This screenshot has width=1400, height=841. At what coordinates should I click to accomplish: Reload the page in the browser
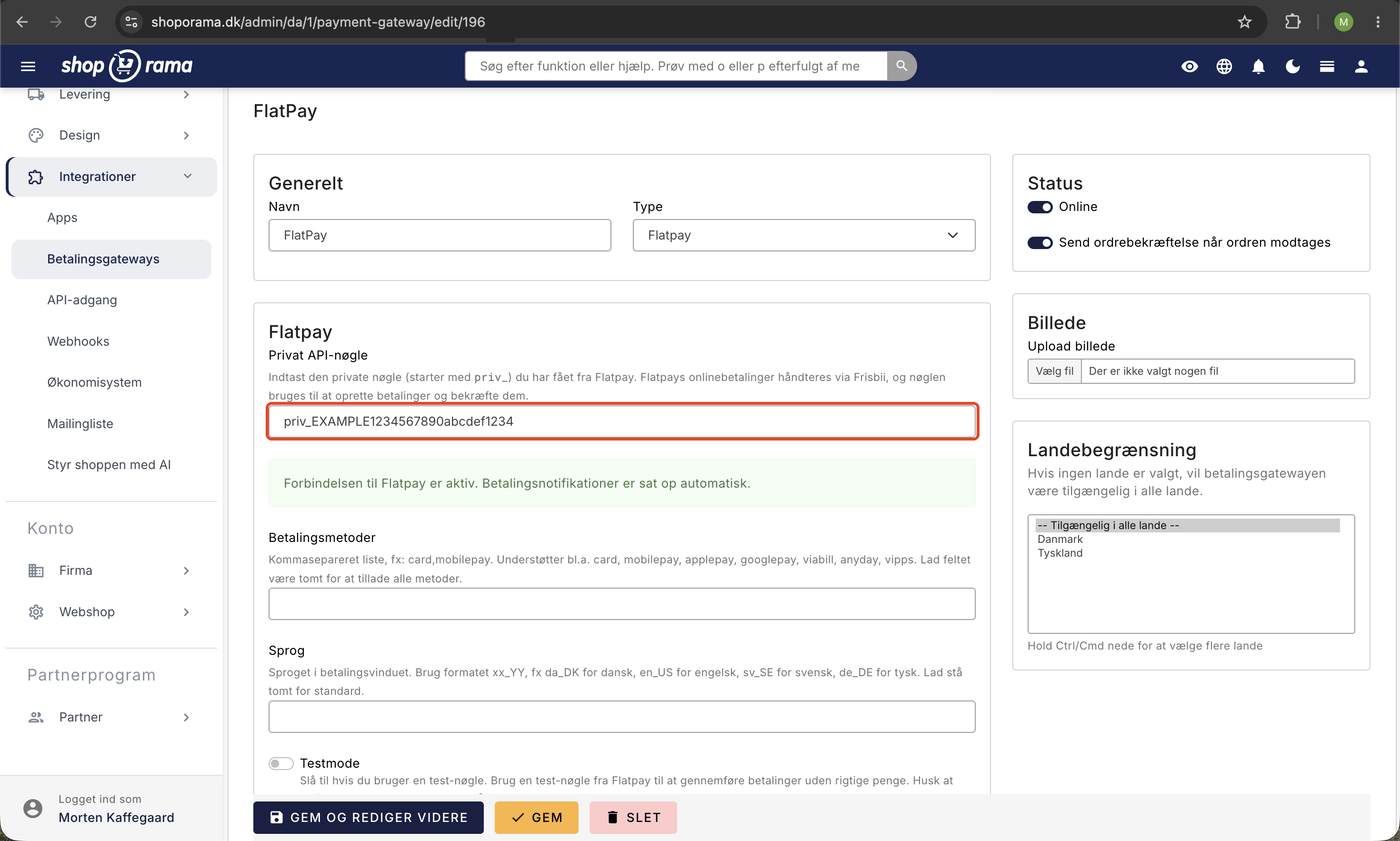coord(90,21)
